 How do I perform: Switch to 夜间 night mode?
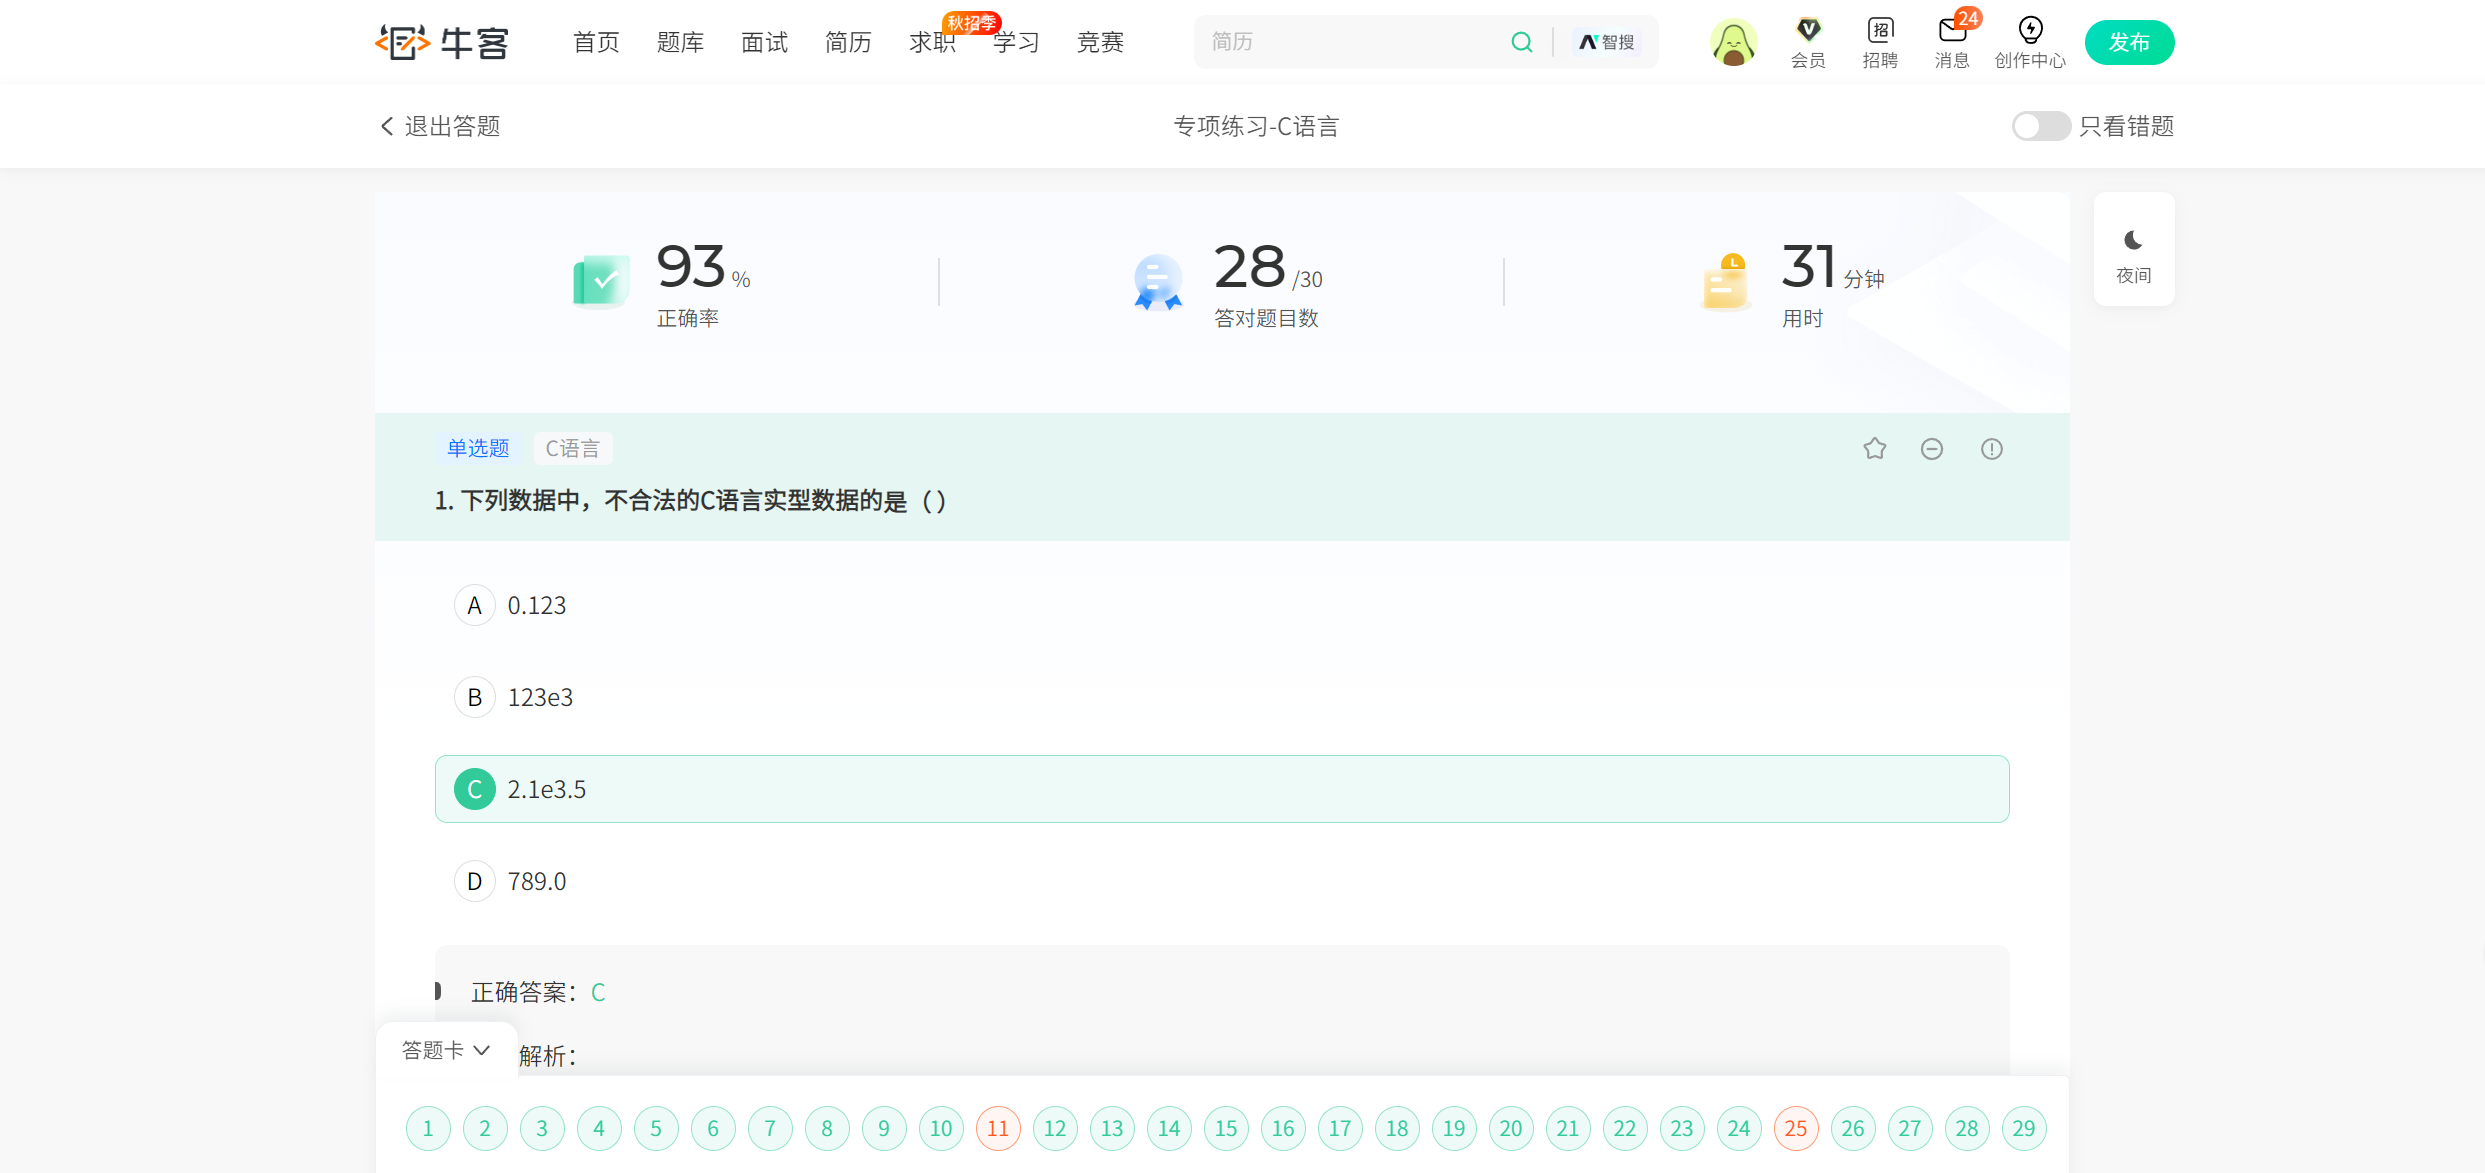pyautogui.click(x=2133, y=251)
